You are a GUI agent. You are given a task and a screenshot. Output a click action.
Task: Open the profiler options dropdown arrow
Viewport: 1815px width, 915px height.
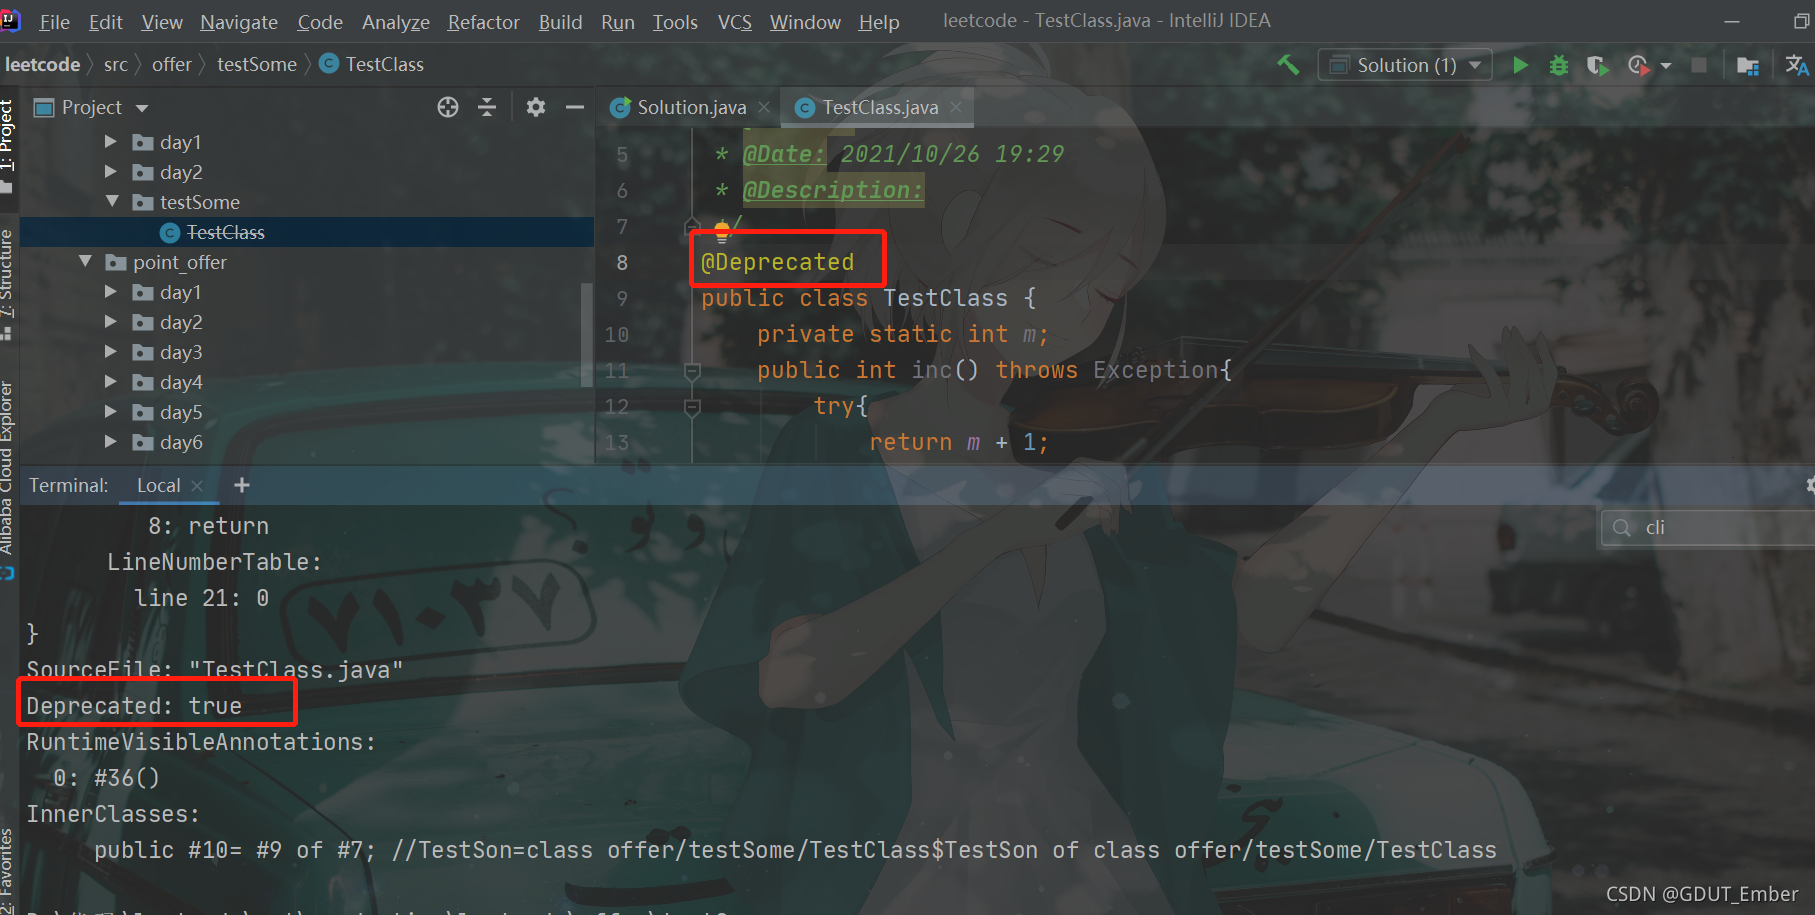point(1666,66)
